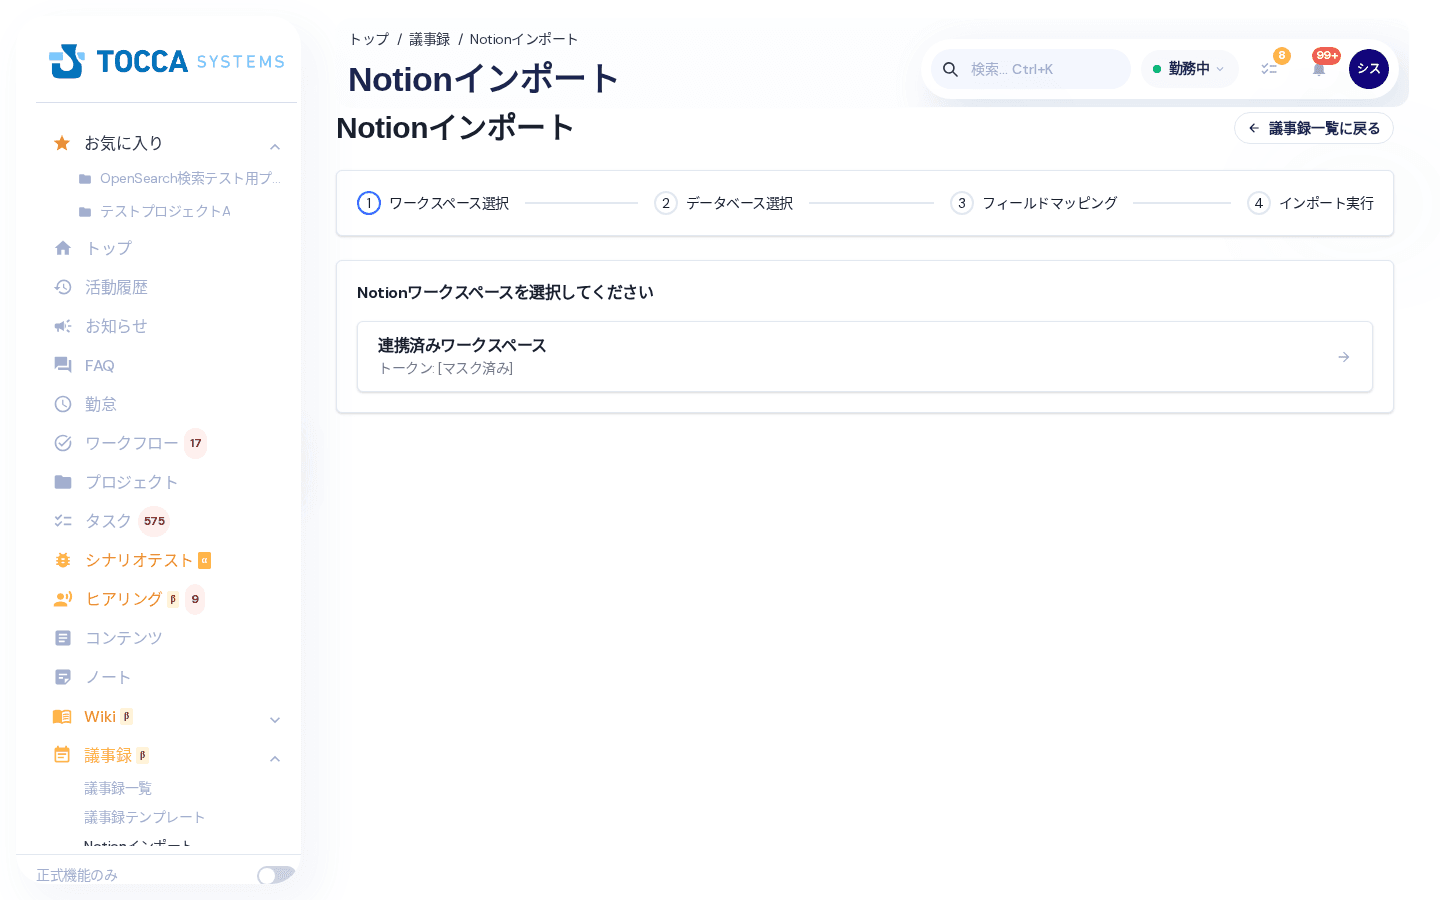Open ノート in the sidebar

[108, 677]
